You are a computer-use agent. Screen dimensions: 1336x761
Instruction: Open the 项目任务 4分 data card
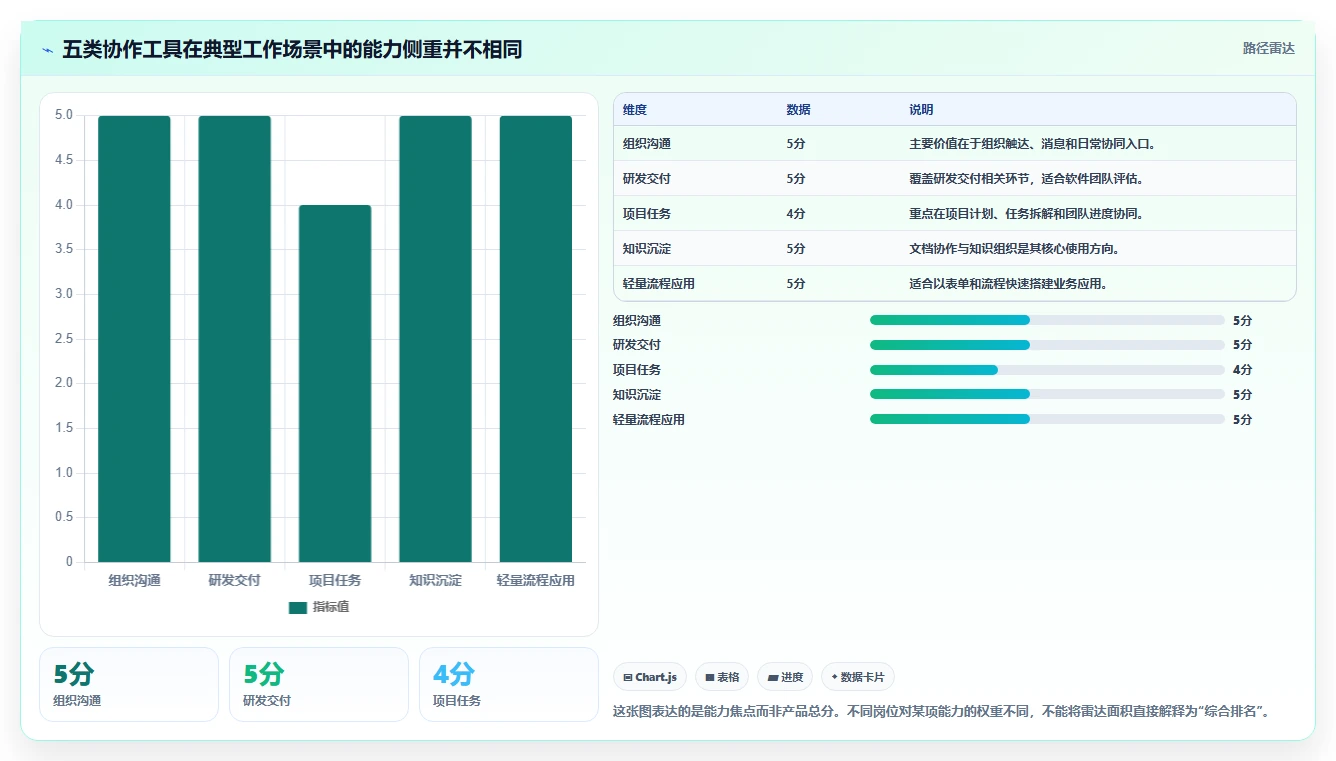pyautogui.click(x=509, y=684)
